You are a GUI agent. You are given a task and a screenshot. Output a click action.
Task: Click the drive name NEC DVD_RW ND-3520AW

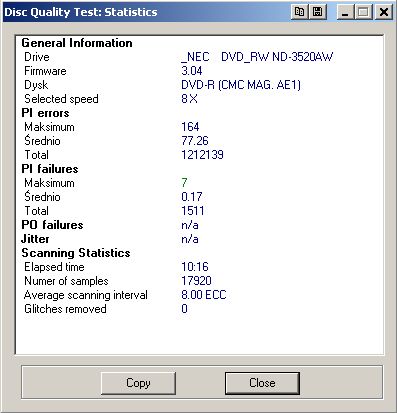click(x=257, y=57)
